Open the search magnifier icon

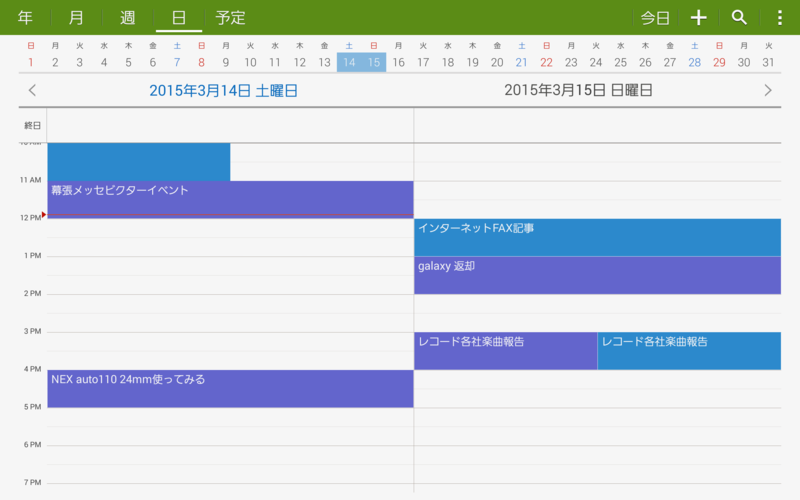tap(739, 18)
